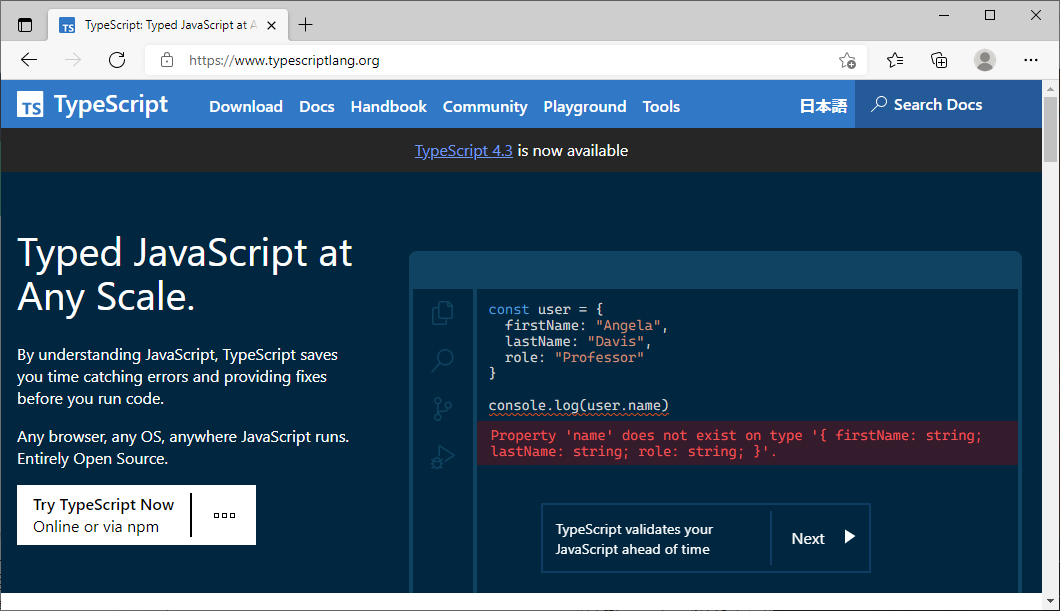
Task: Click the address bar URL
Action: (284, 61)
